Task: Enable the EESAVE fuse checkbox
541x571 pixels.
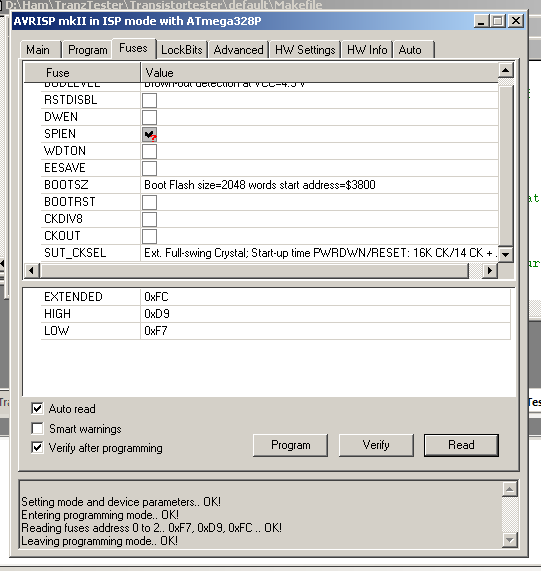Action: point(149,168)
